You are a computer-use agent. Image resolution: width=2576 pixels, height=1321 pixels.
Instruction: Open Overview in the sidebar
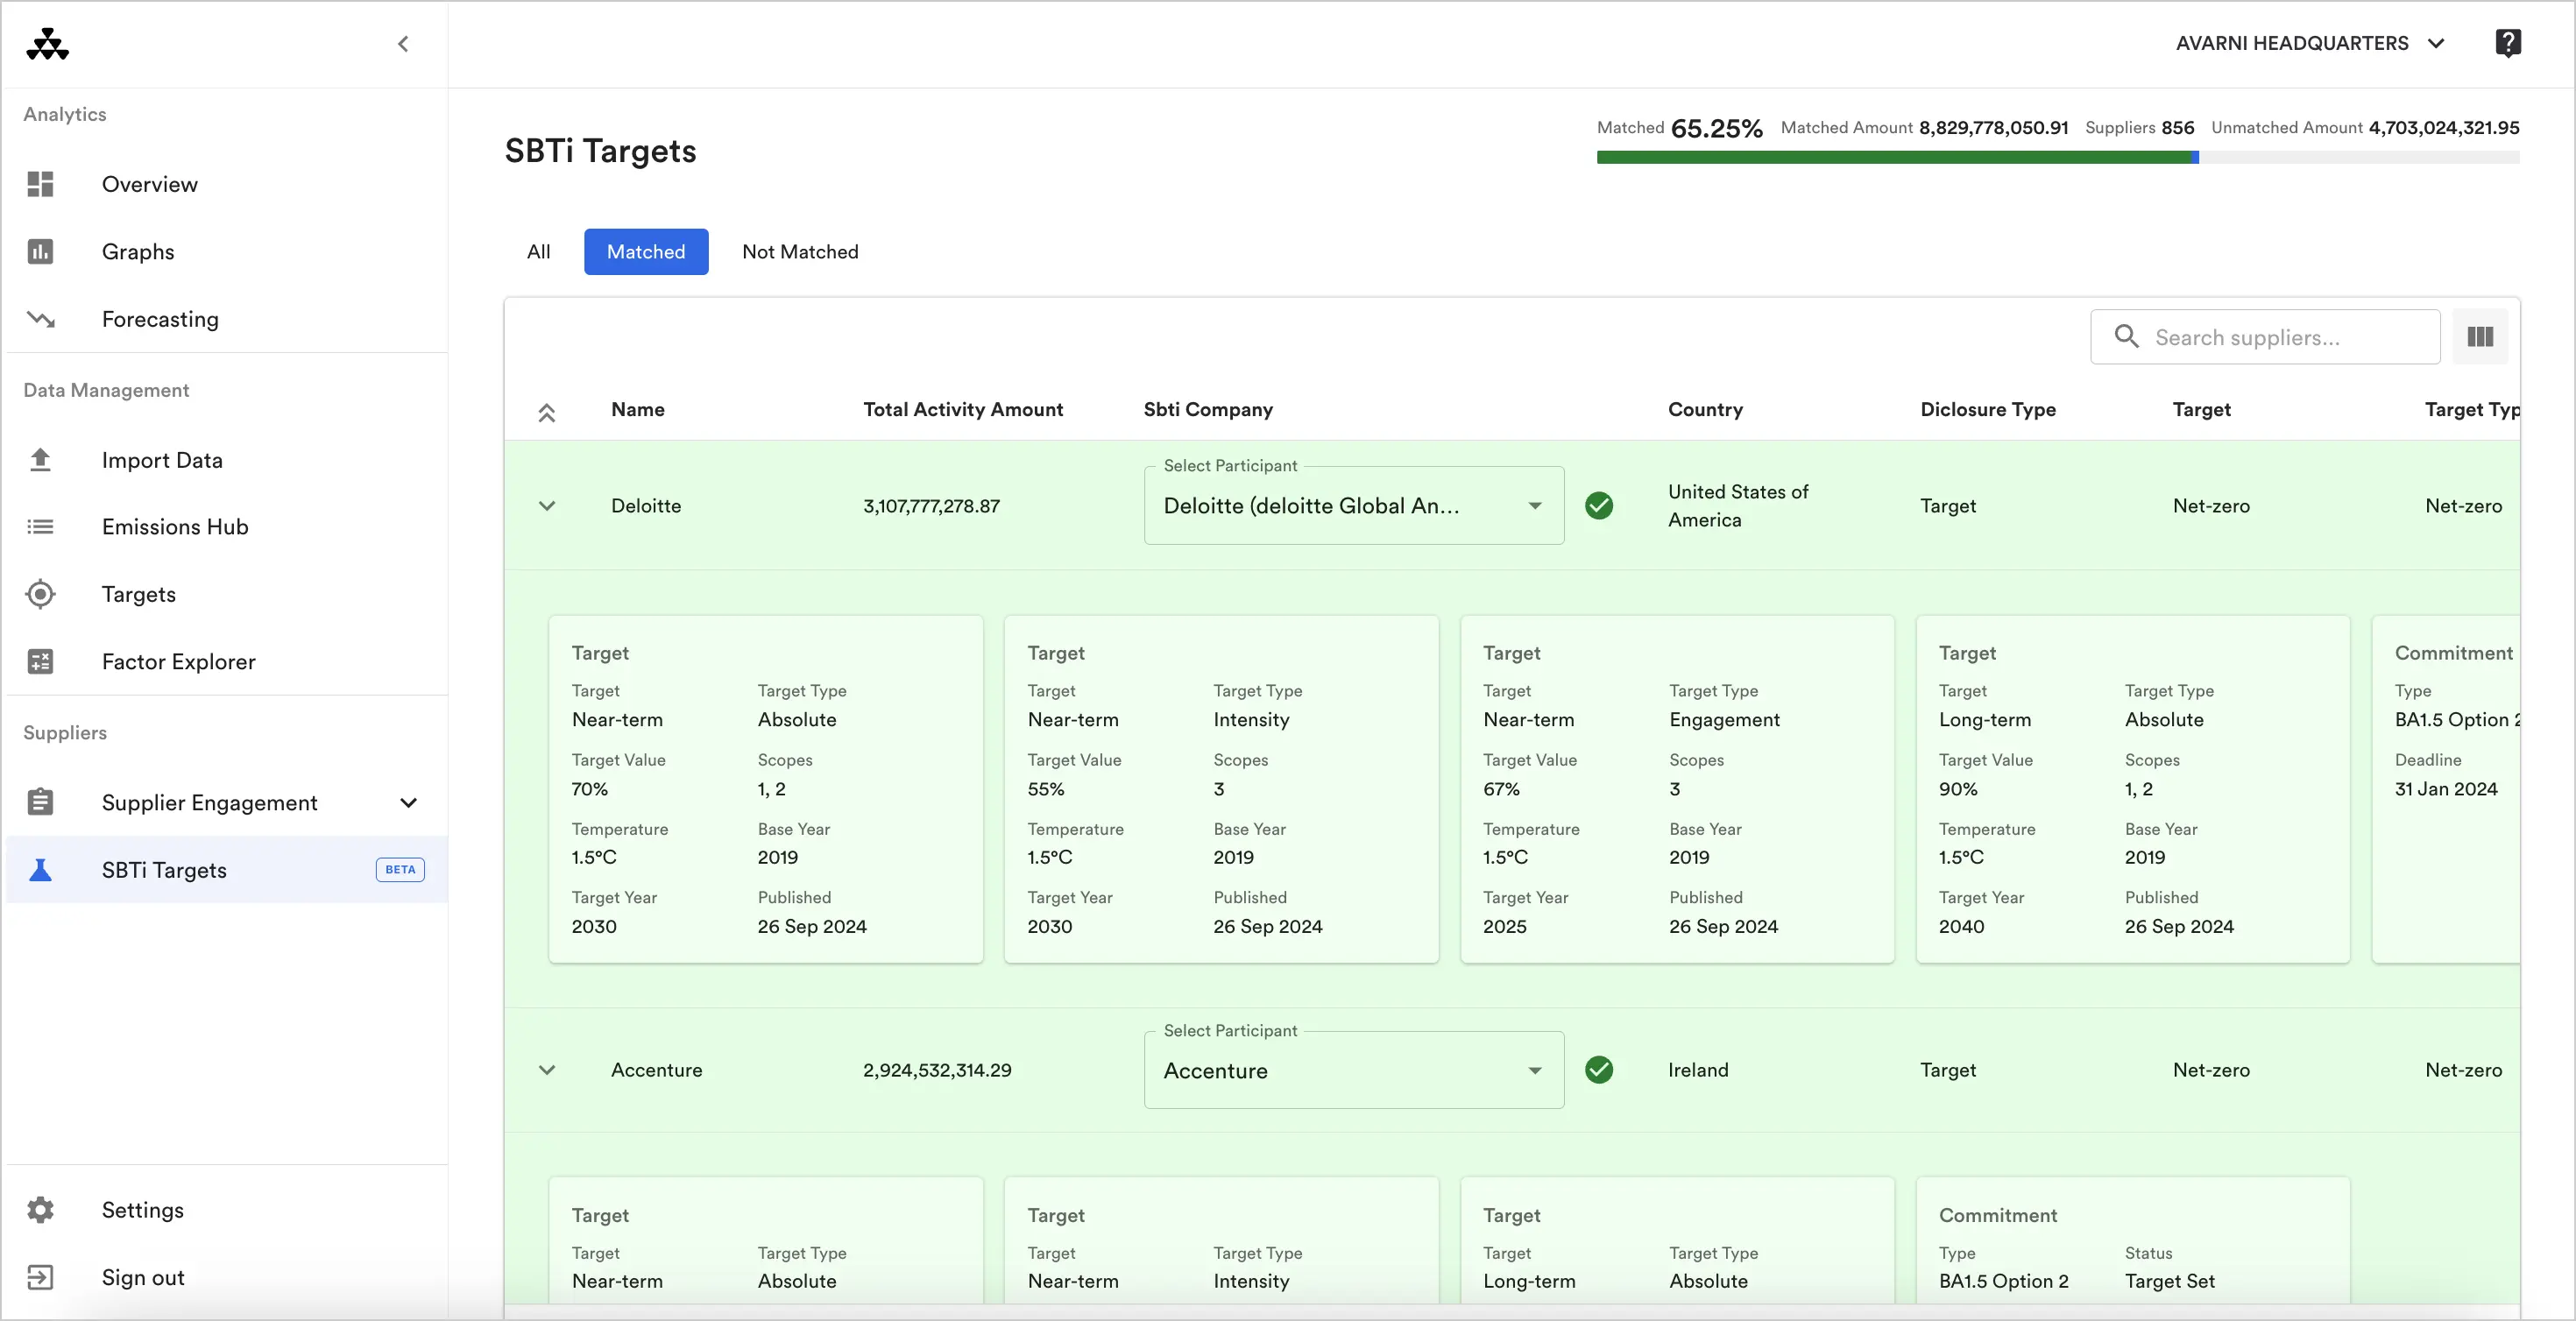pos(226,184)
